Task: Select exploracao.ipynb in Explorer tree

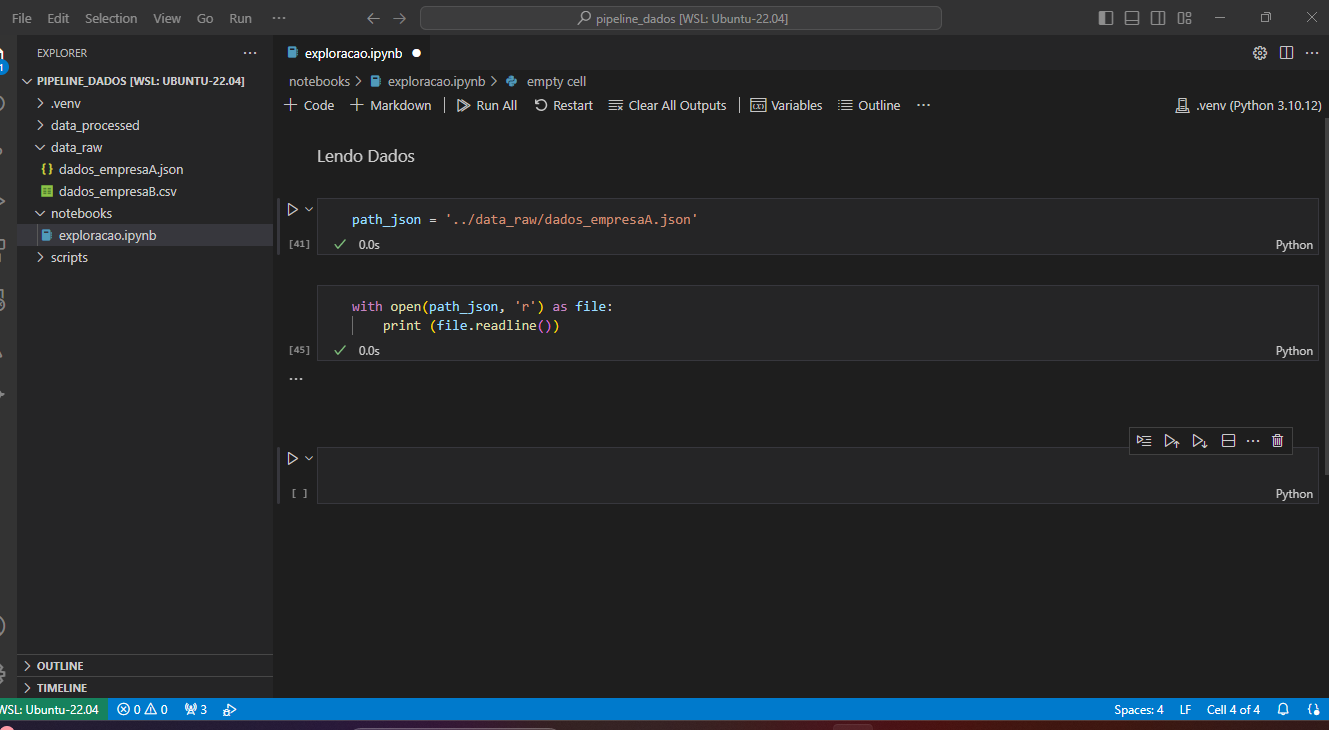Action: 145,235
